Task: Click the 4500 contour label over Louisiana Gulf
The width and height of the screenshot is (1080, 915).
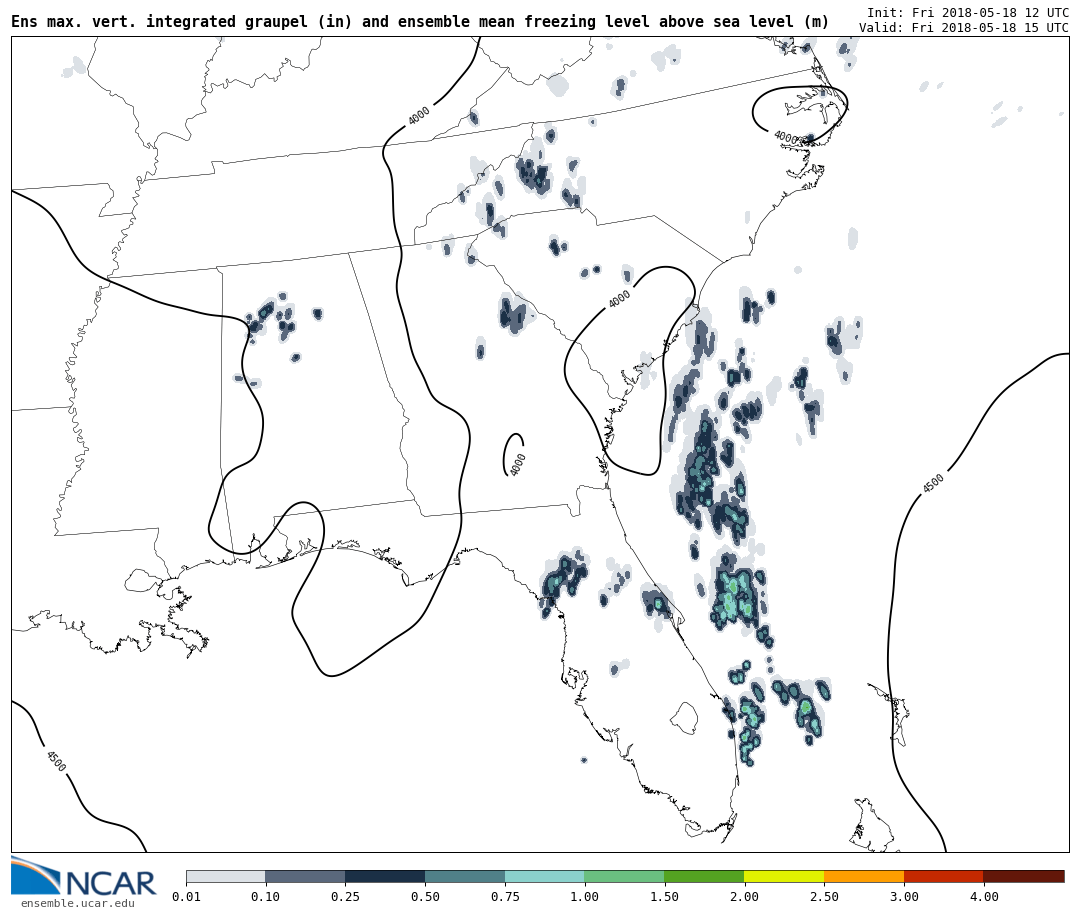Action: coord(56,761)
